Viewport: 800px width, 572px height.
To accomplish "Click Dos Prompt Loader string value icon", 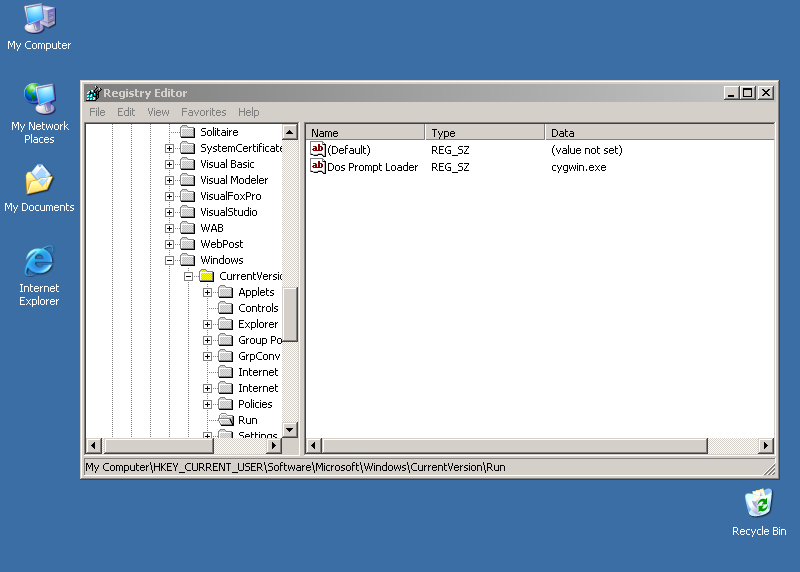I will pyautogui.click(x=318, y=166).
